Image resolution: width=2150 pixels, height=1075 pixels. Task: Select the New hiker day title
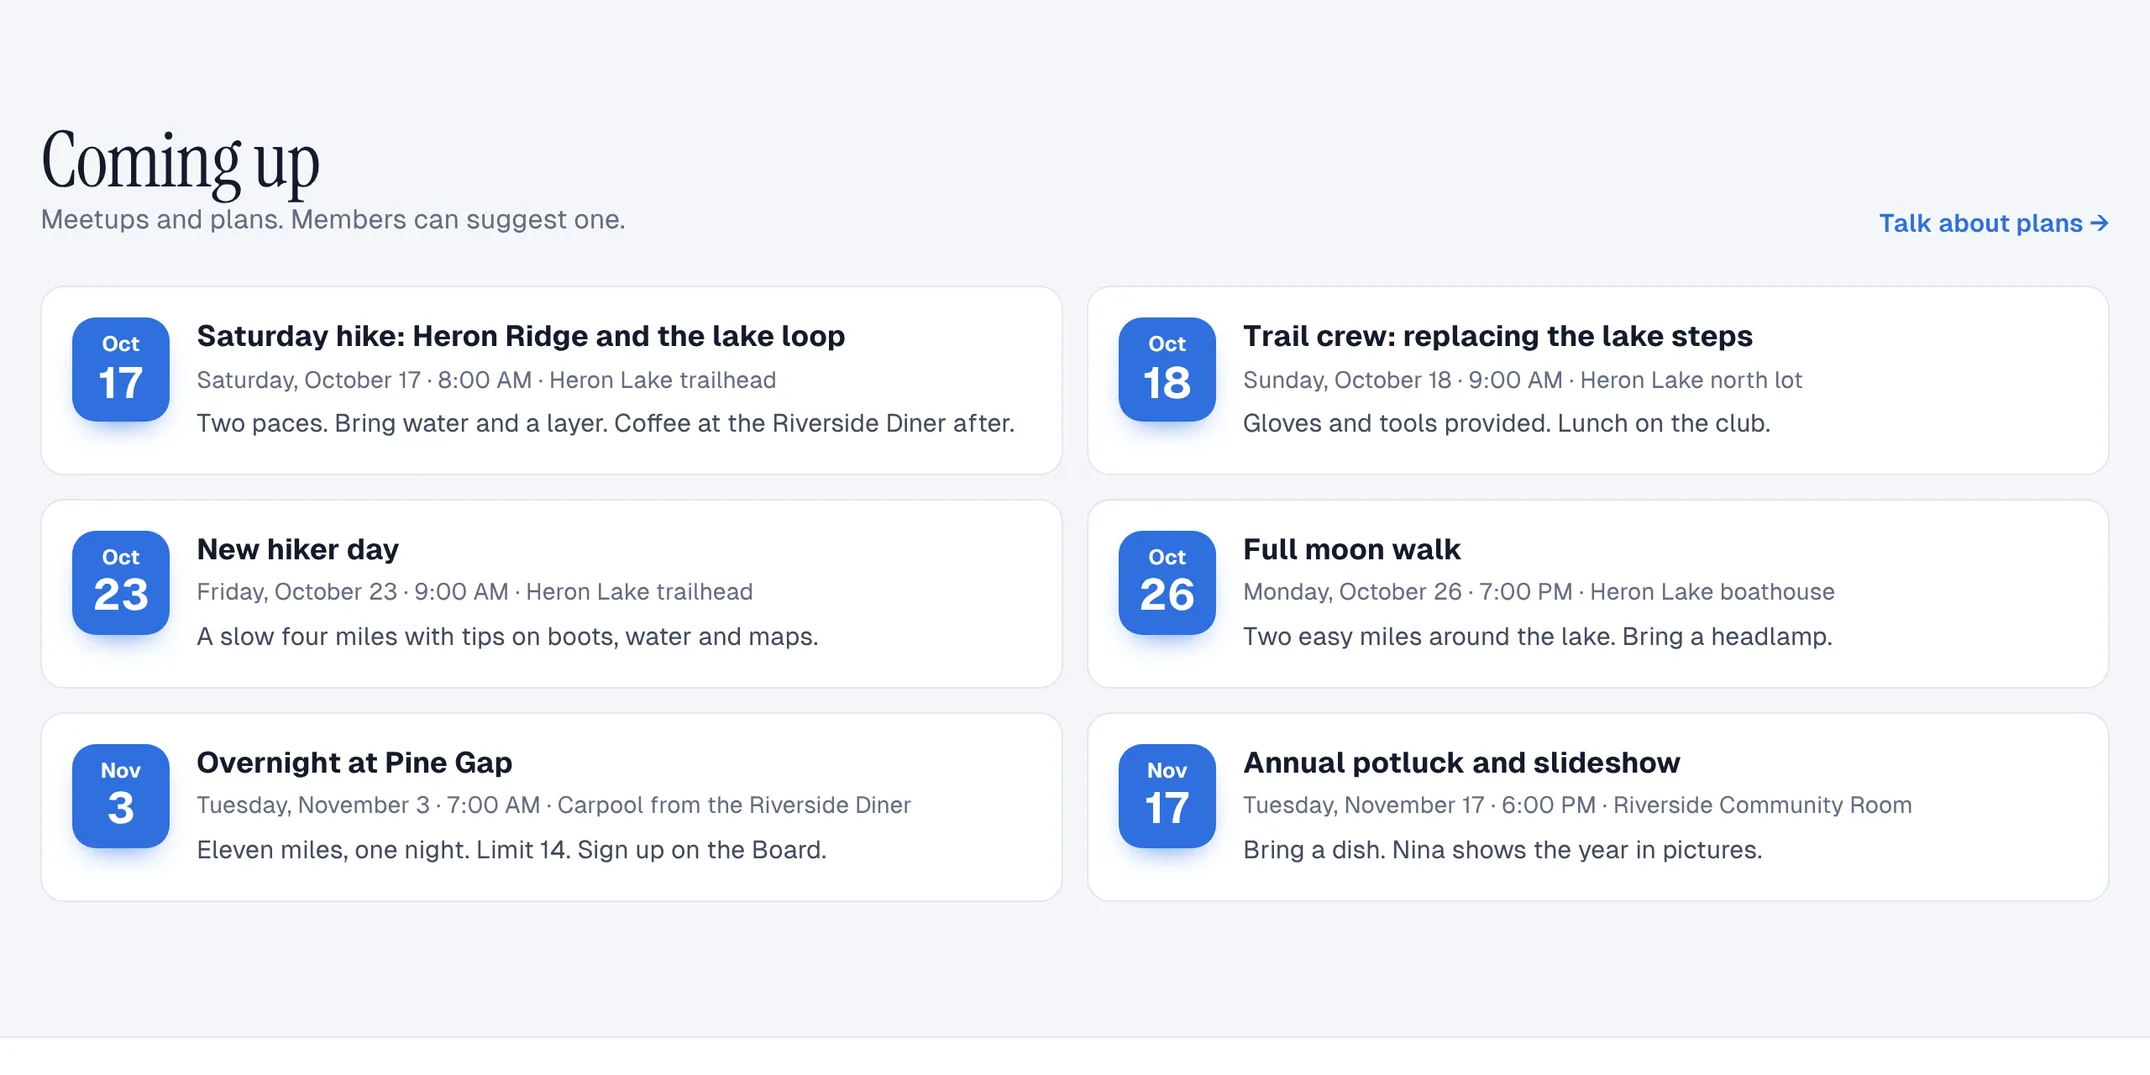[298, 549]
